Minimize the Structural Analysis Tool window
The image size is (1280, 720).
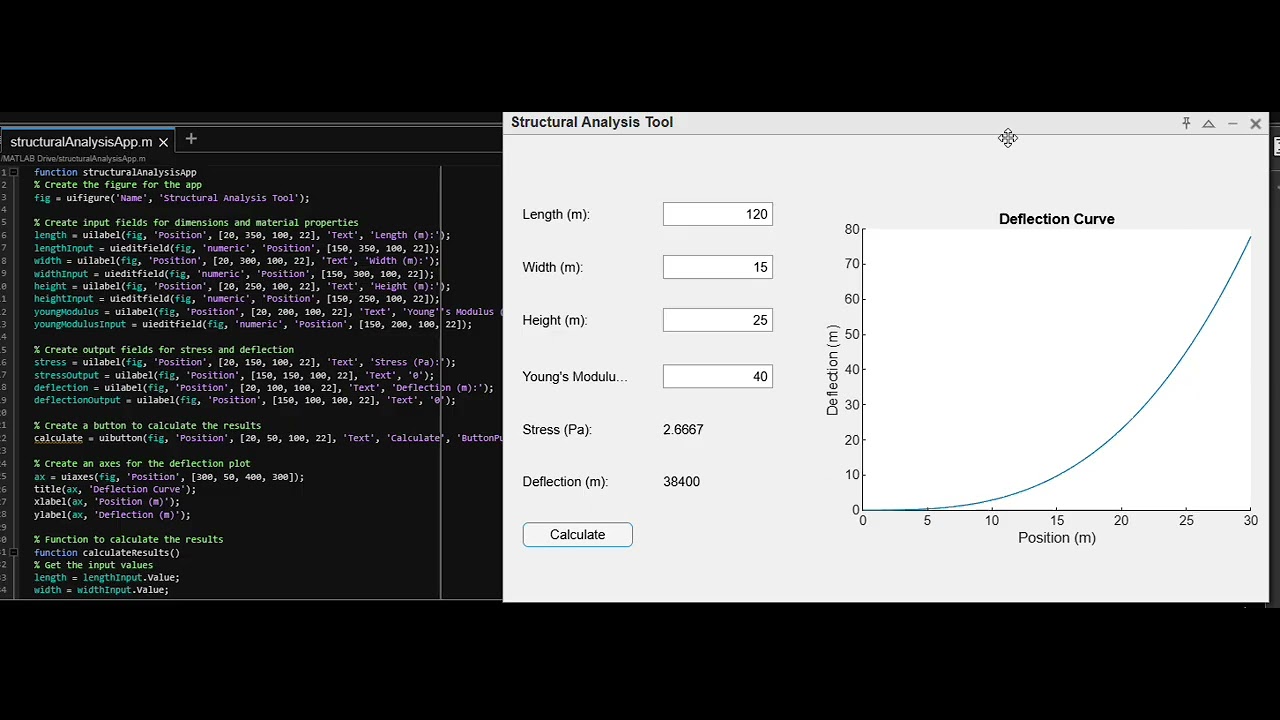click(1232, 123)
